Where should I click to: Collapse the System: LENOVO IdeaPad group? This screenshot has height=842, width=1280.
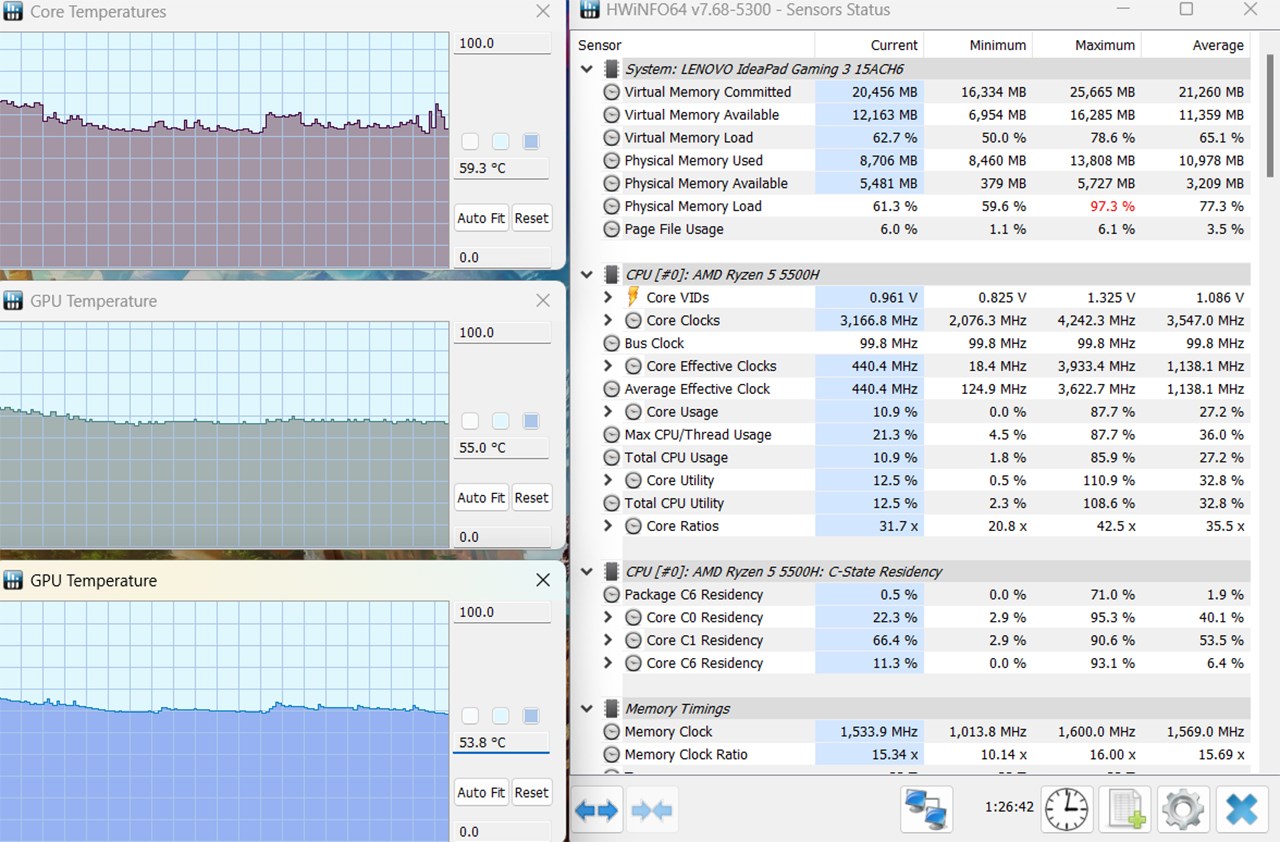[587, 69]
